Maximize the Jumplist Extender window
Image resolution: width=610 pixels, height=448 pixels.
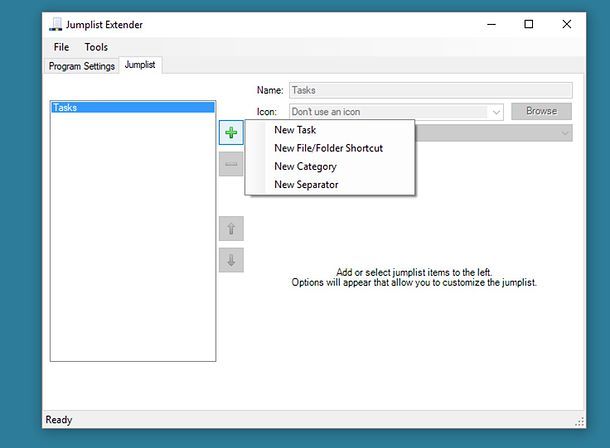point(528,24)
